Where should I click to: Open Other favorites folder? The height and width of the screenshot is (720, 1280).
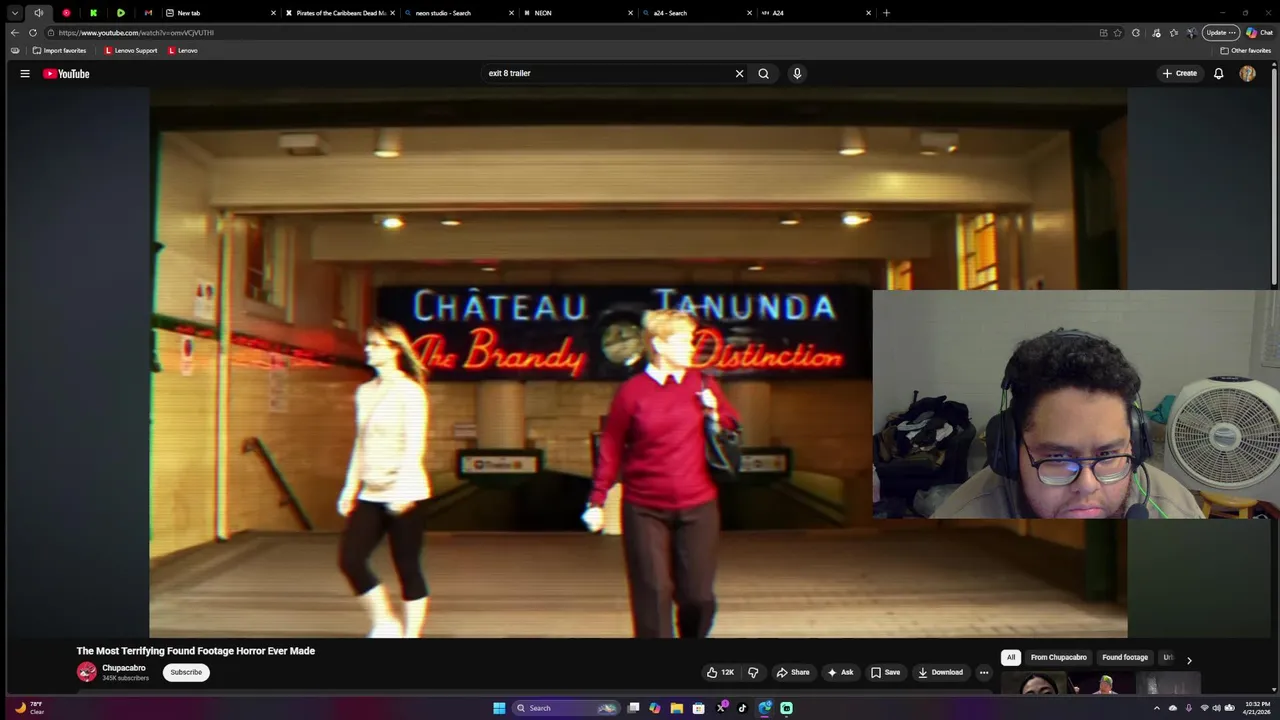tap(1246, 50)
